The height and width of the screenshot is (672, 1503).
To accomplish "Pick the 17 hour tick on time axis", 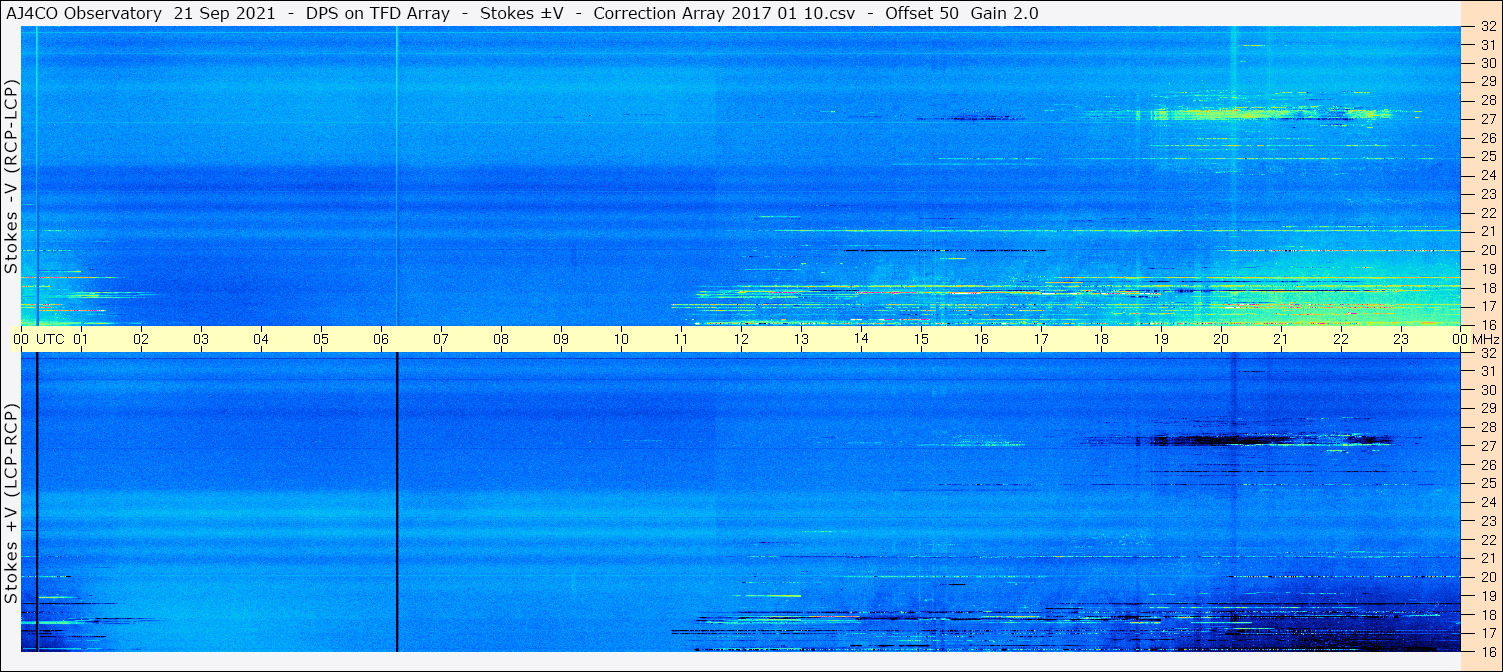I will pyautogui.click(x=1041, y=339).
